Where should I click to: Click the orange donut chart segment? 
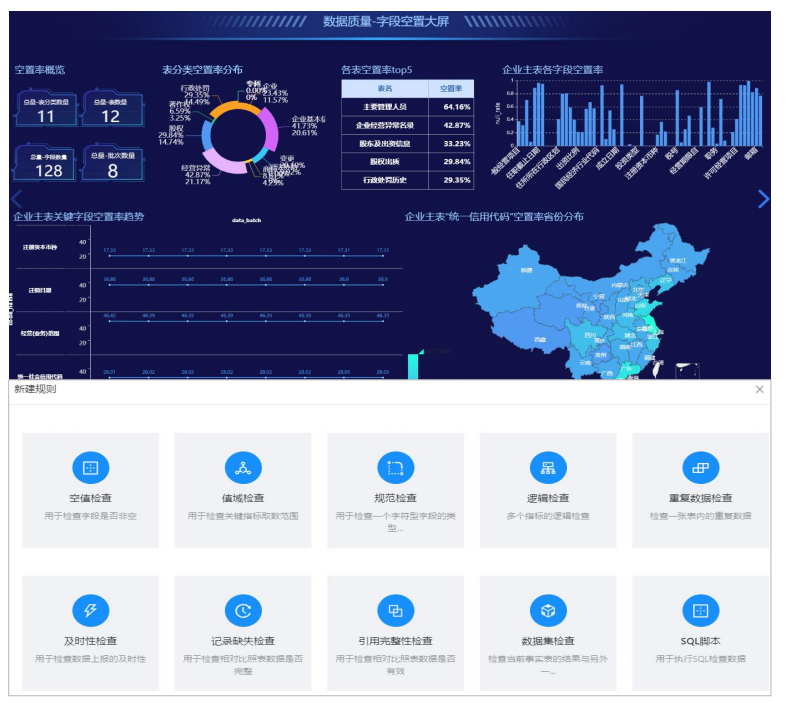pos(235,108)
